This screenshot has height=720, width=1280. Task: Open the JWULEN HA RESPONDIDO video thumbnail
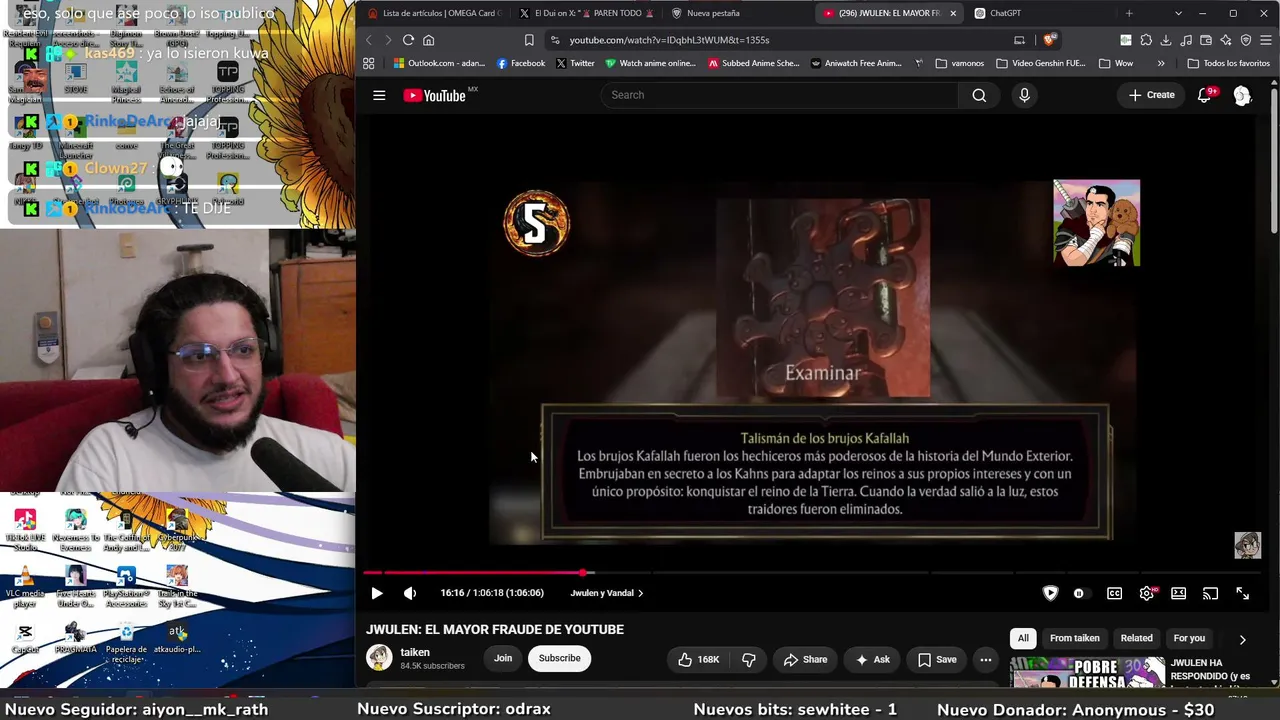click(1088, 673)
